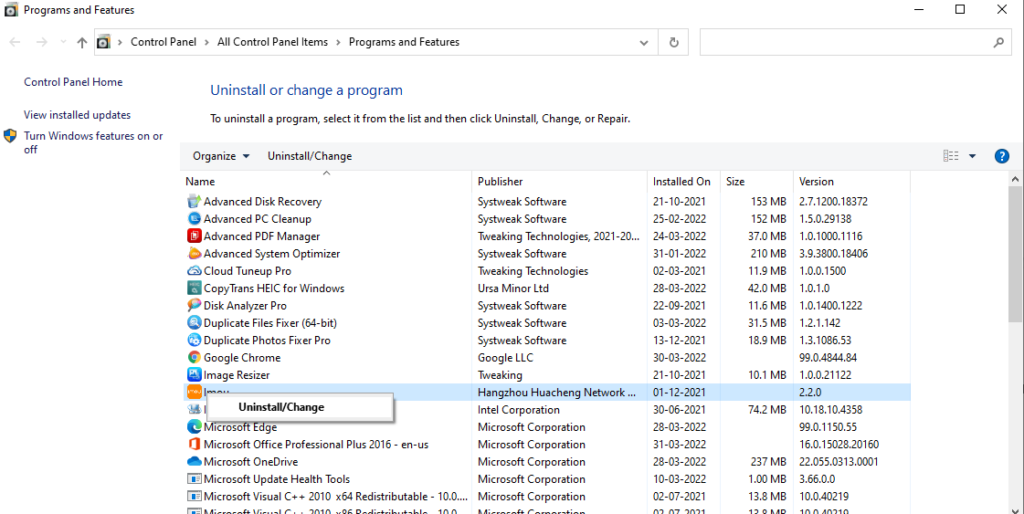Sort by the Installed On column header
Image resolution: width=1024 pixels, height=514 pixels.
pyautogui.click(x=684, y=181)
